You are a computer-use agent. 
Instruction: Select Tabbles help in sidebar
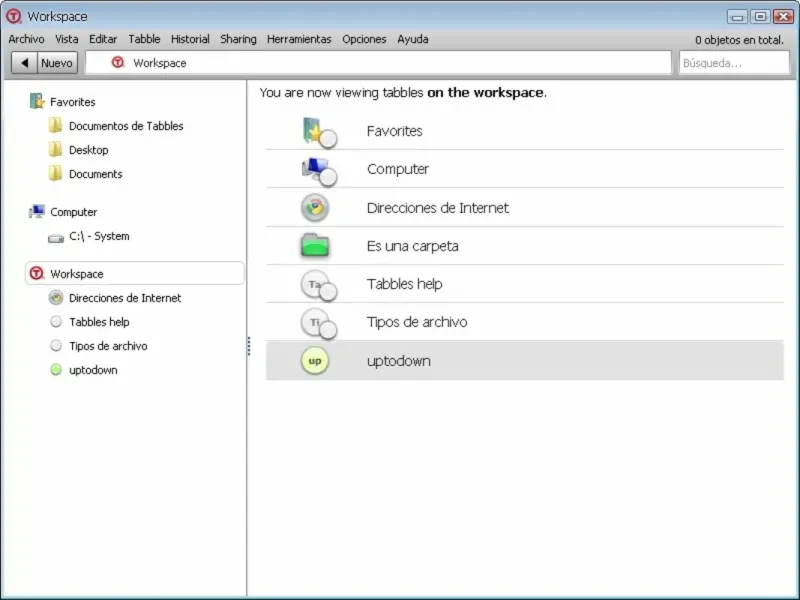pyautogui.click(x=99, y=322)
